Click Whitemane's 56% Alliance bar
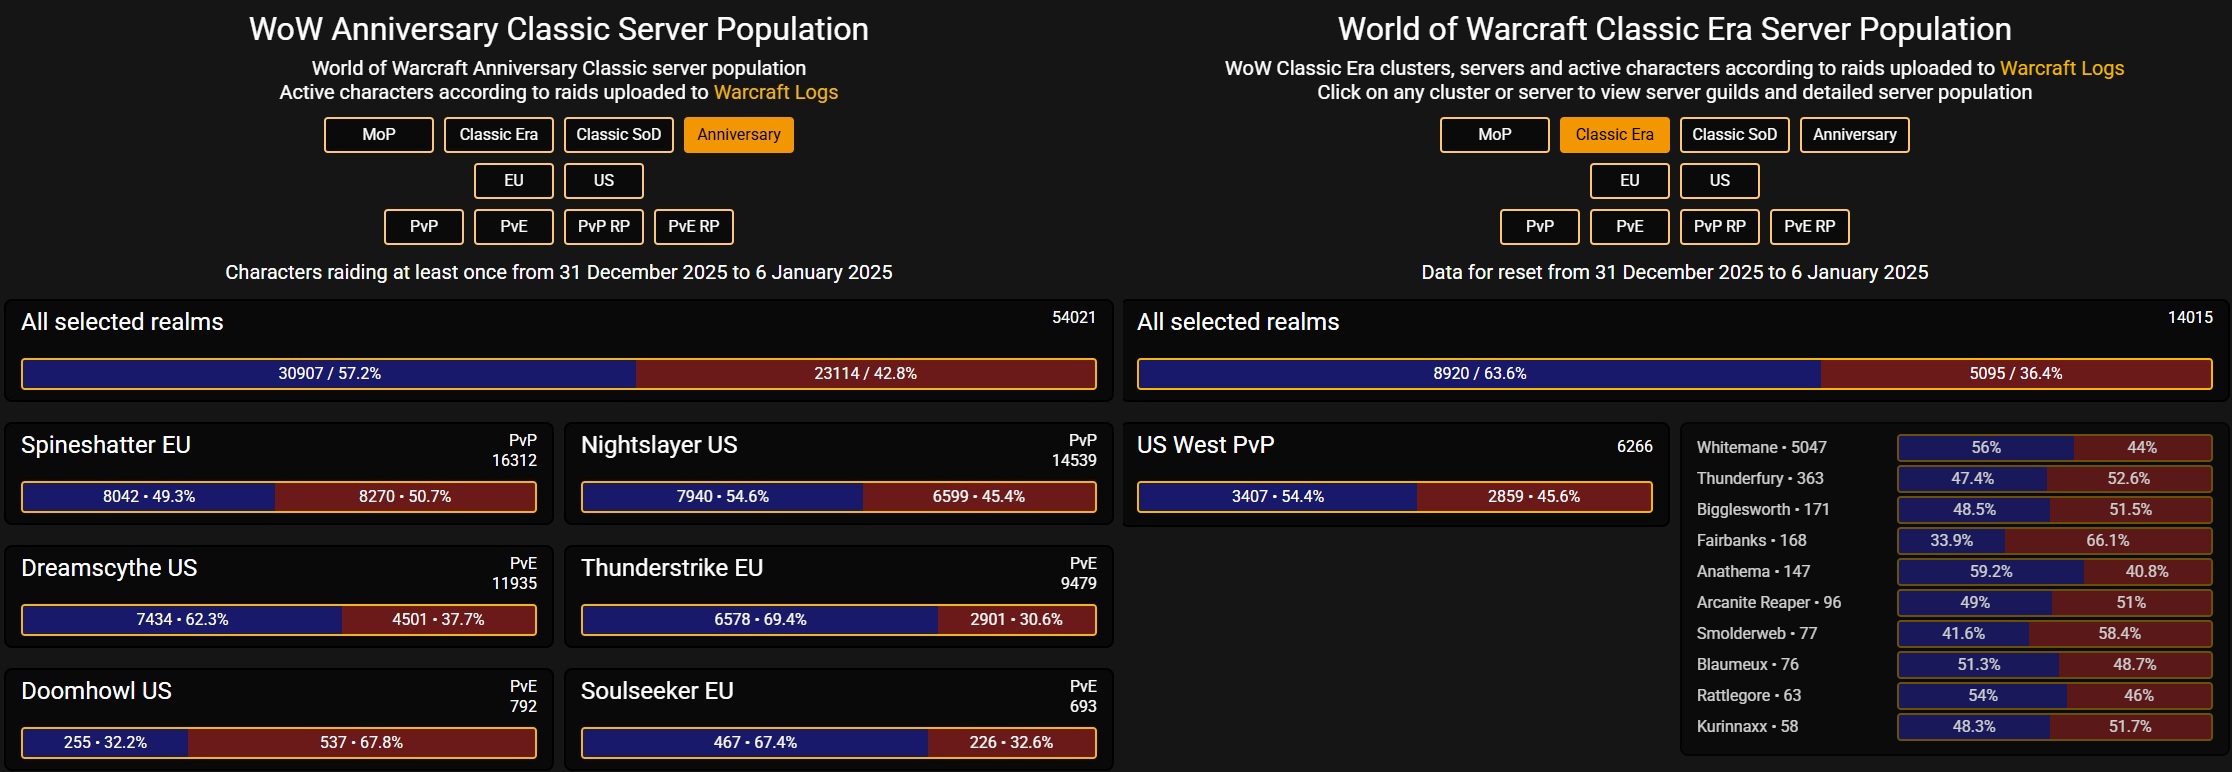2232x772 pixels. 1986,448
